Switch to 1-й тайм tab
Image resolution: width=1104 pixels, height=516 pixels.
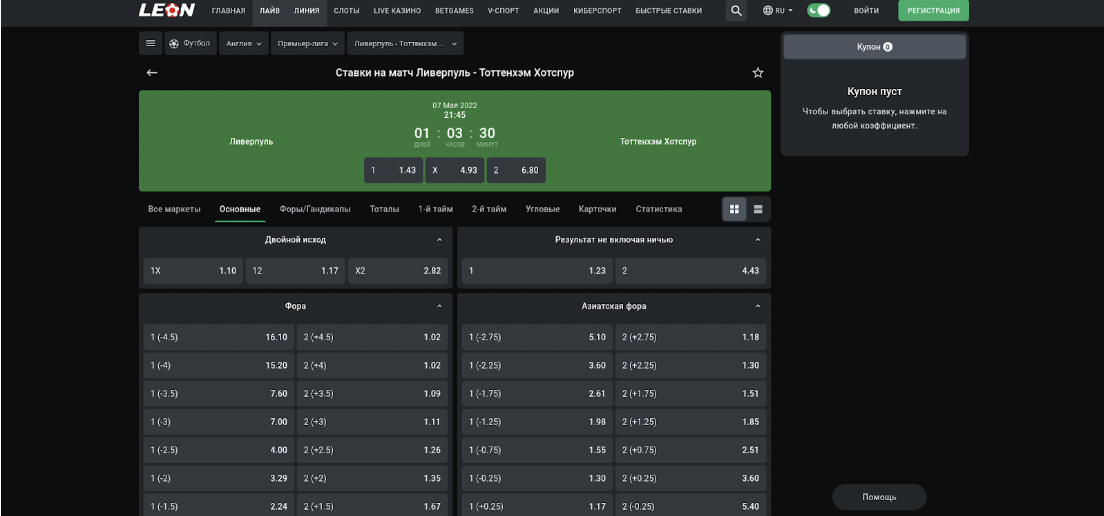[x=435, y=209]
